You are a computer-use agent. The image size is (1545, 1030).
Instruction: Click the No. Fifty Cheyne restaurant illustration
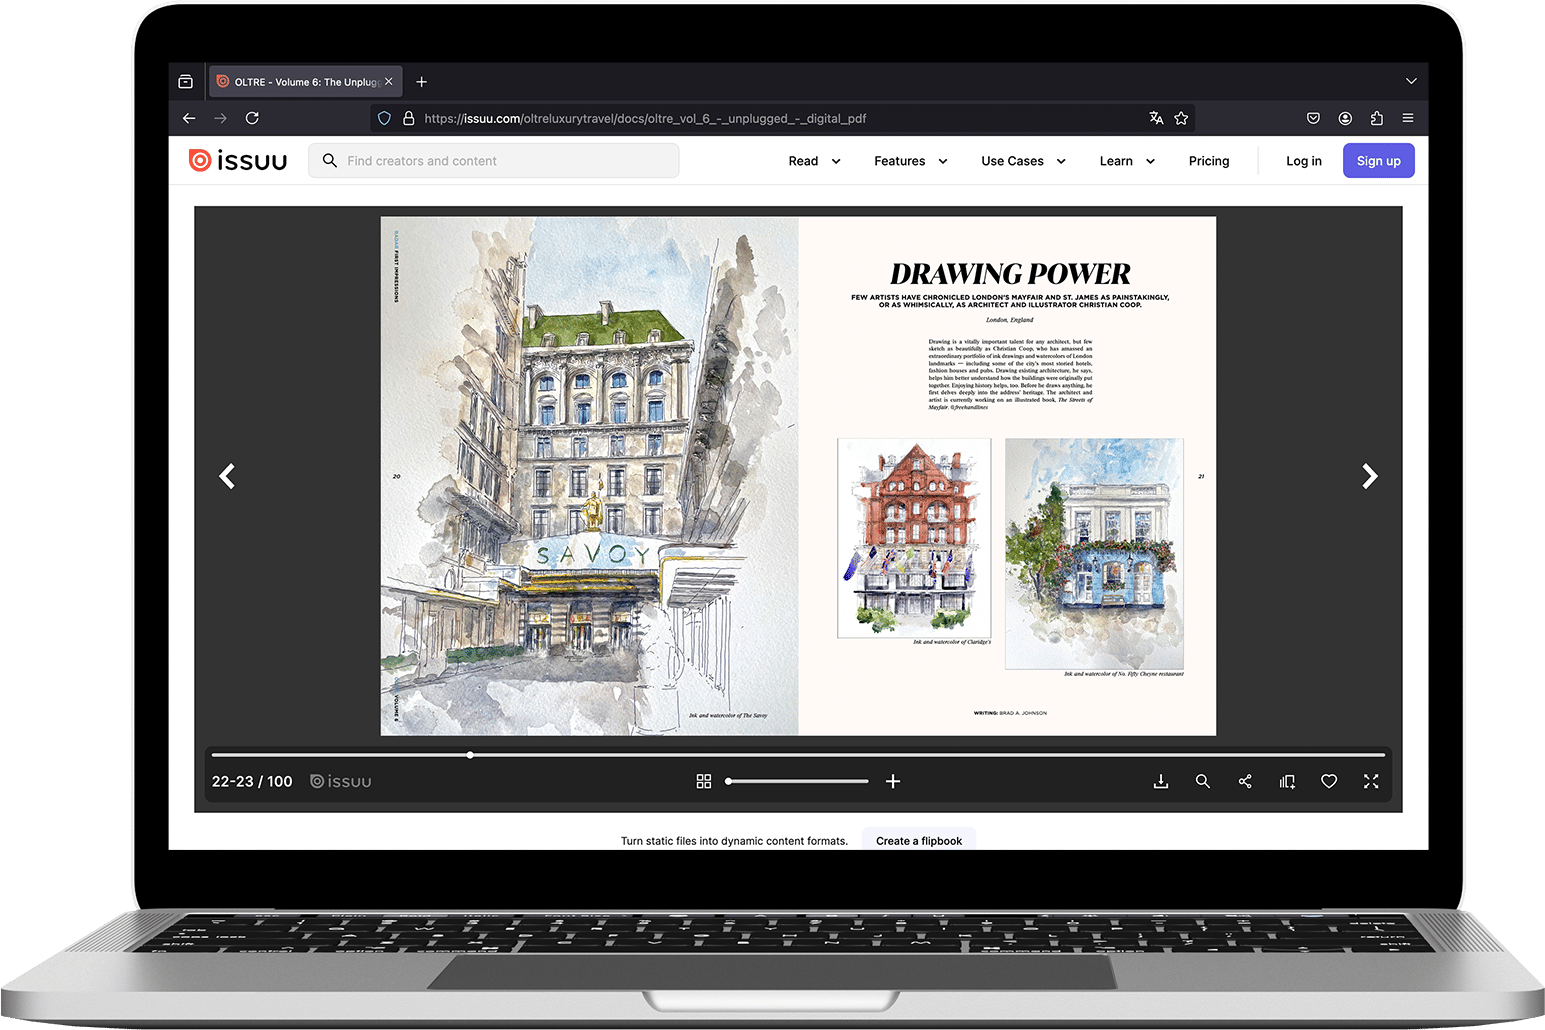(1094, 553)
